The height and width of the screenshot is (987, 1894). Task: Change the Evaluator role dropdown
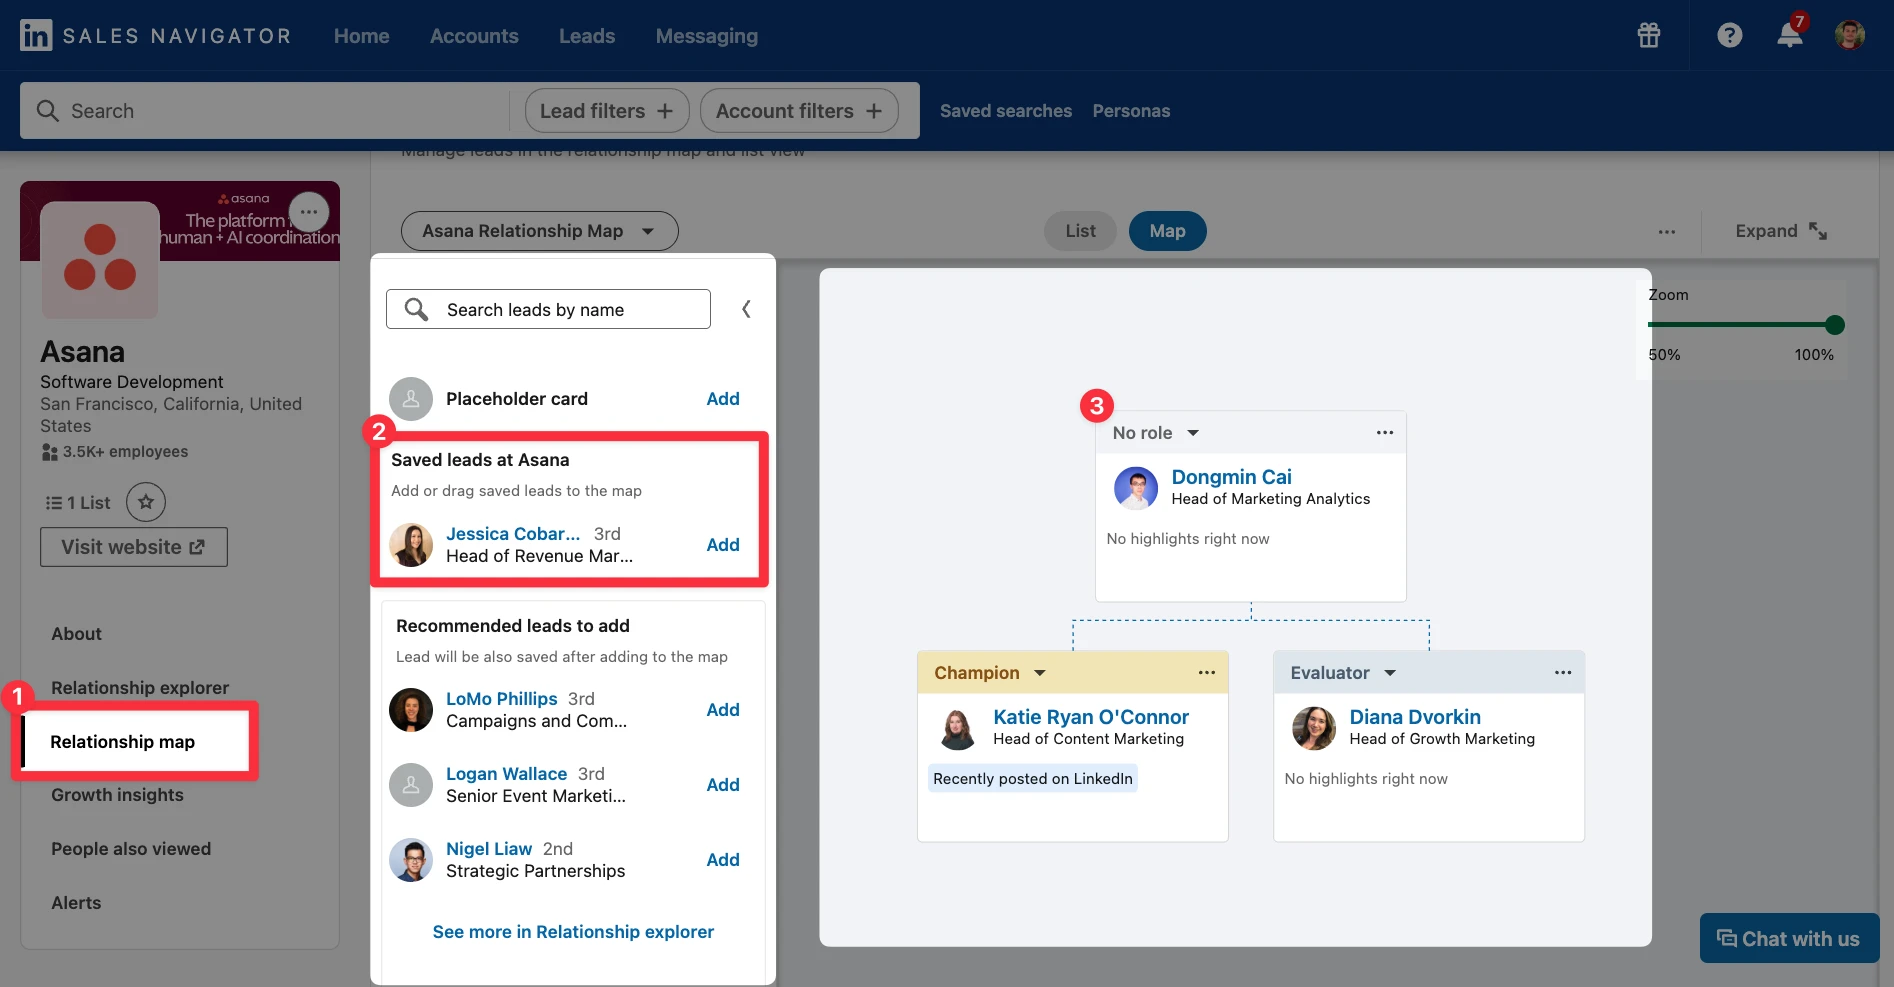point(1342,673)
